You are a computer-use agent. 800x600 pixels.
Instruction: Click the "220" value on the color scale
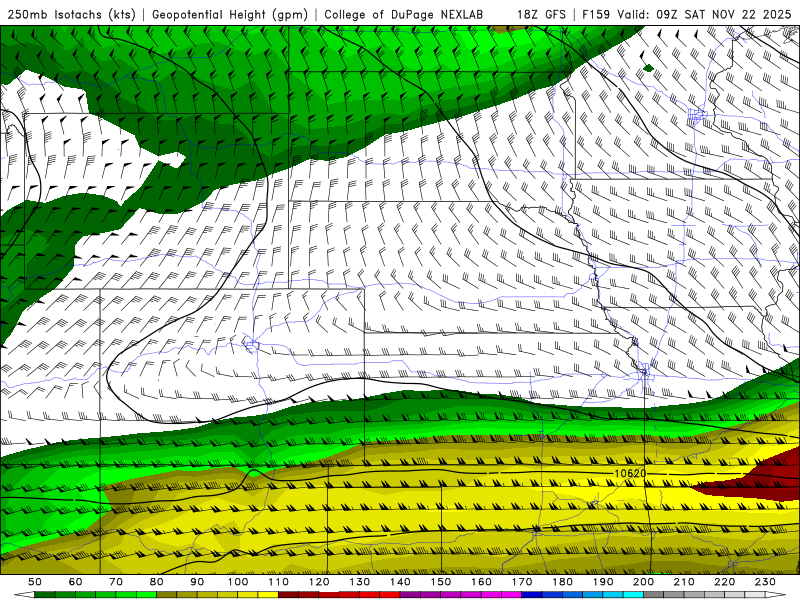pos(724,582)
